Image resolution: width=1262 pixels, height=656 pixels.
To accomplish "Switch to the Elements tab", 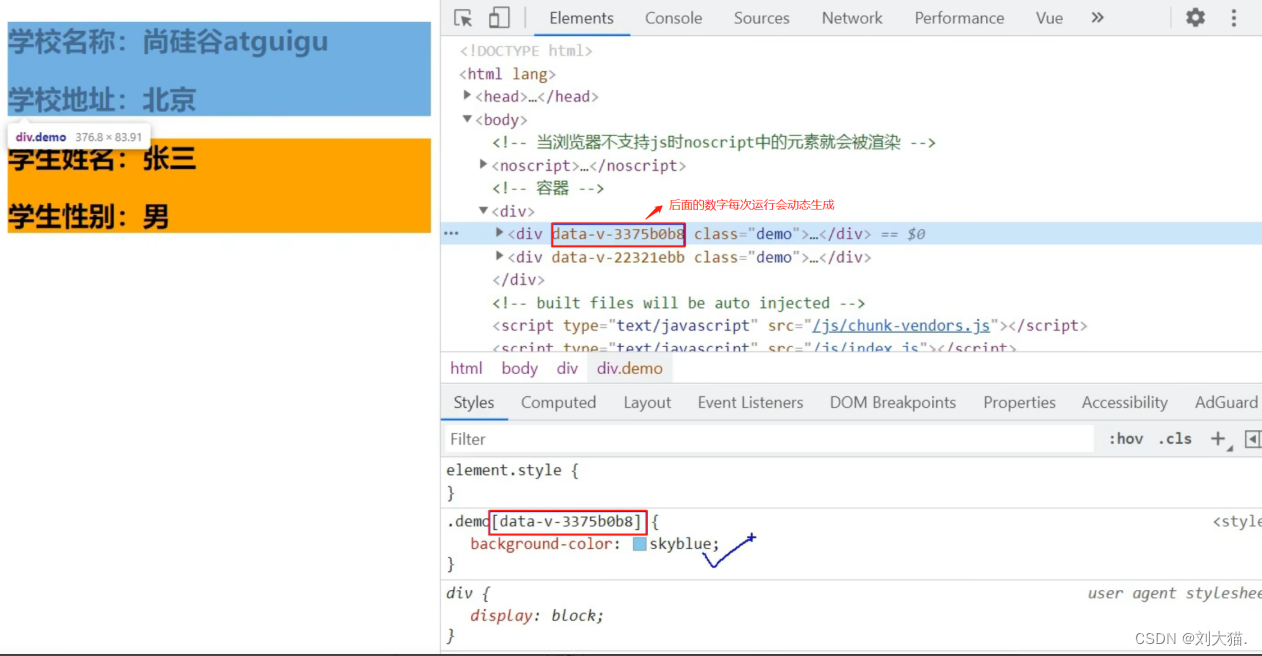I will coord(581,18).
